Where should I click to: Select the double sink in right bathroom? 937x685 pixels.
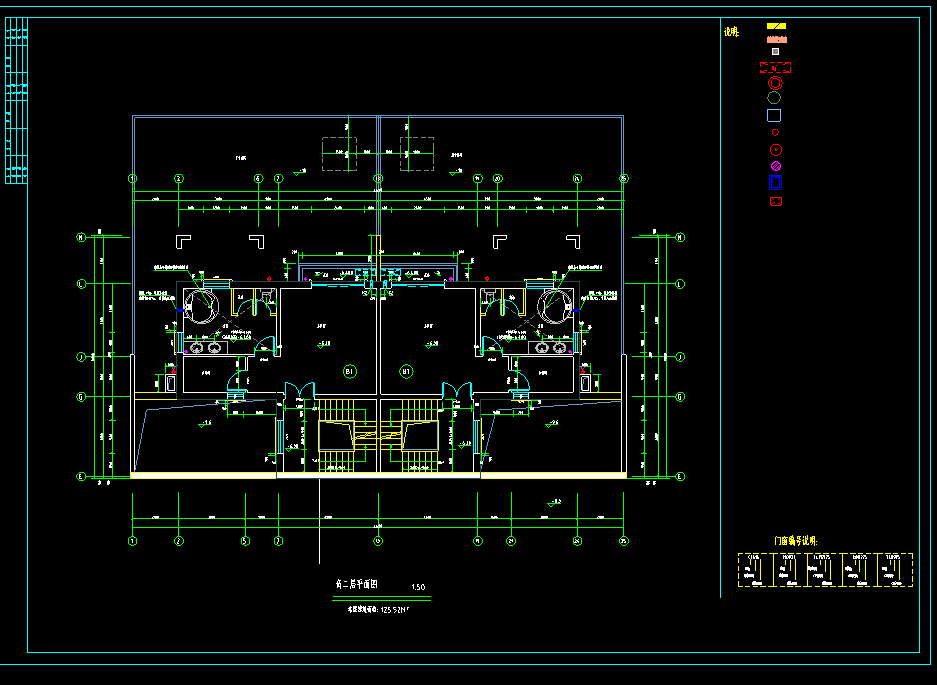551,348
